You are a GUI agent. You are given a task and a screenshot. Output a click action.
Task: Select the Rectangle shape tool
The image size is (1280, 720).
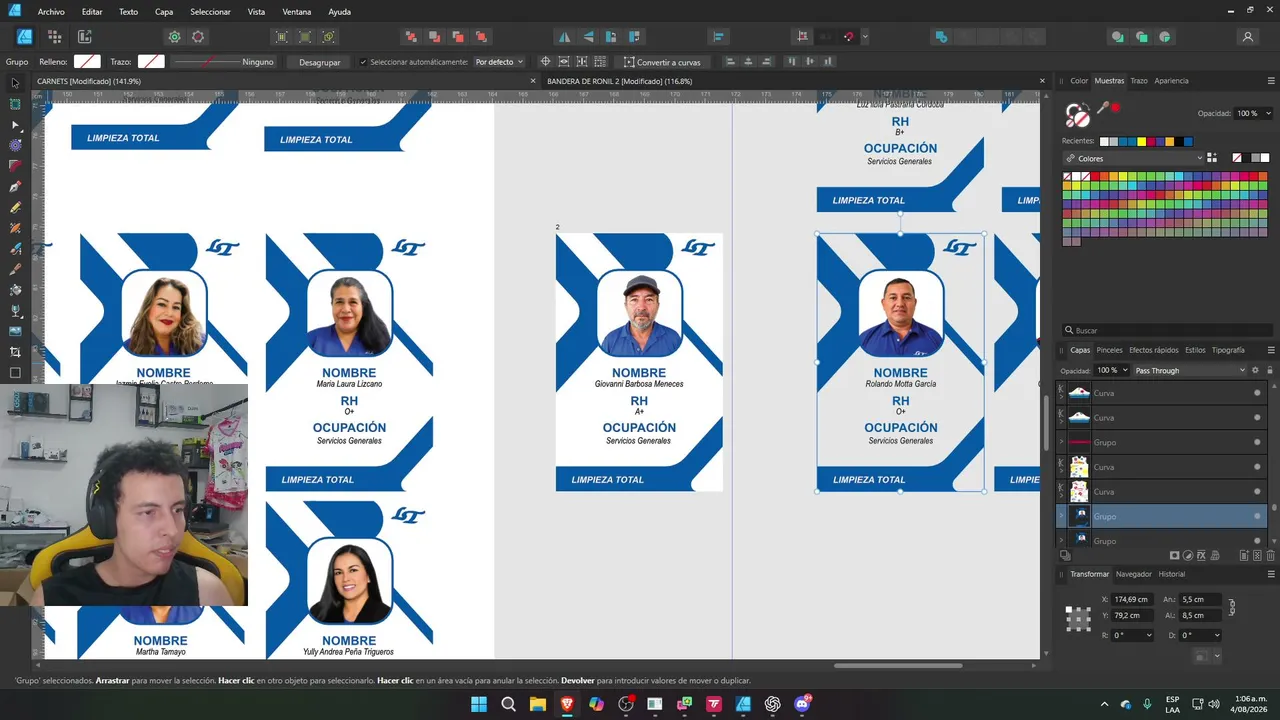[15, 373]
